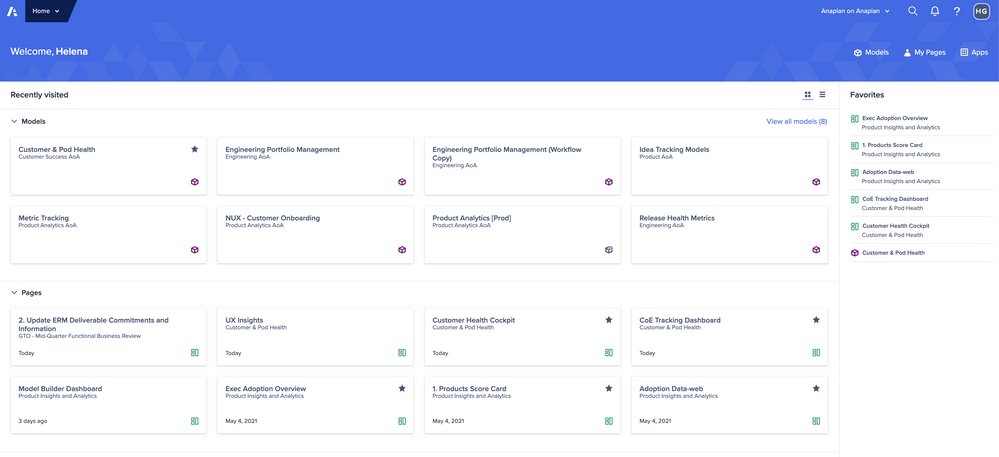Click Metric Tracking card title
Viewport: 999px width, 457px height.
43,218
